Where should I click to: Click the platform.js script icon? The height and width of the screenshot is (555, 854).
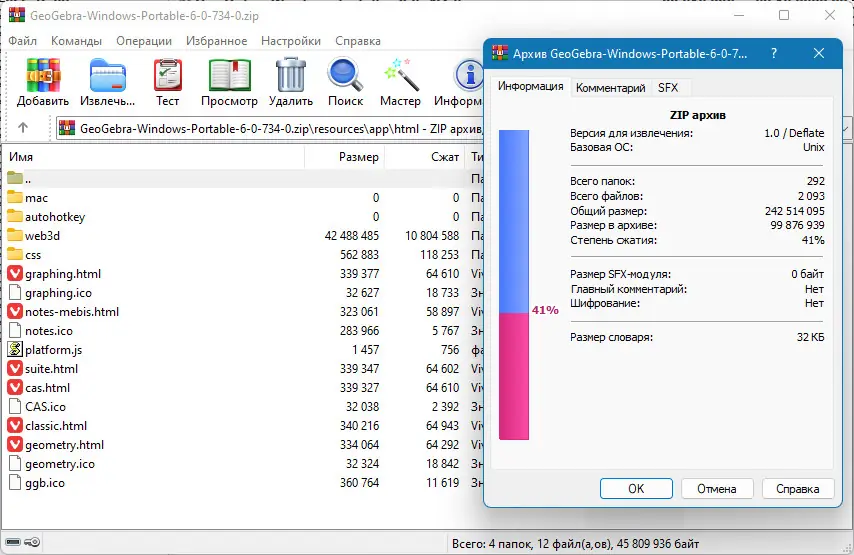click(15, 349)
